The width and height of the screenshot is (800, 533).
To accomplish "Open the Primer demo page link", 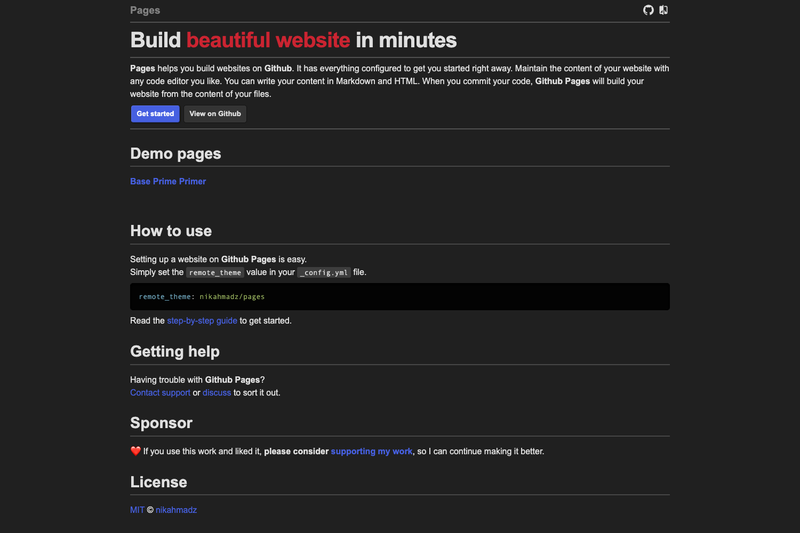I will pos(192,182).
